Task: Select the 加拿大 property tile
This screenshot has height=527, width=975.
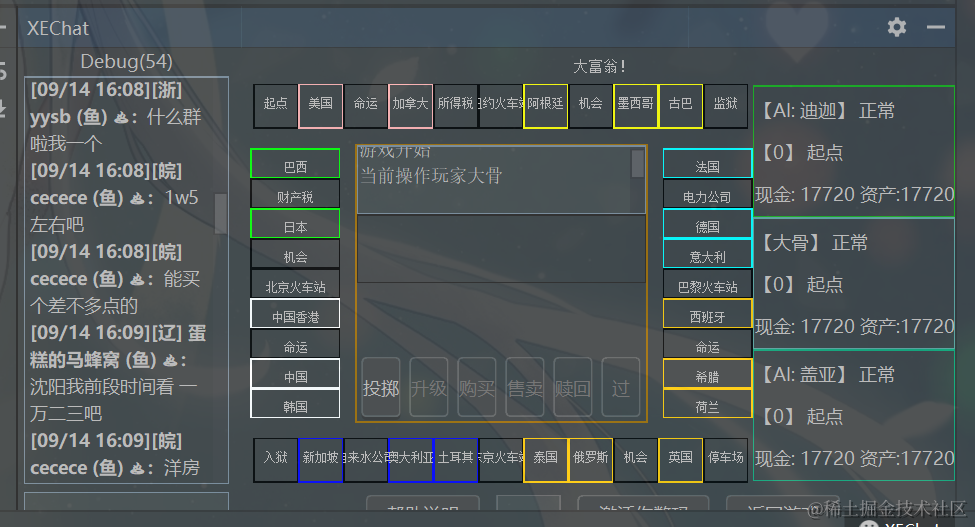Action: point(410,106)
